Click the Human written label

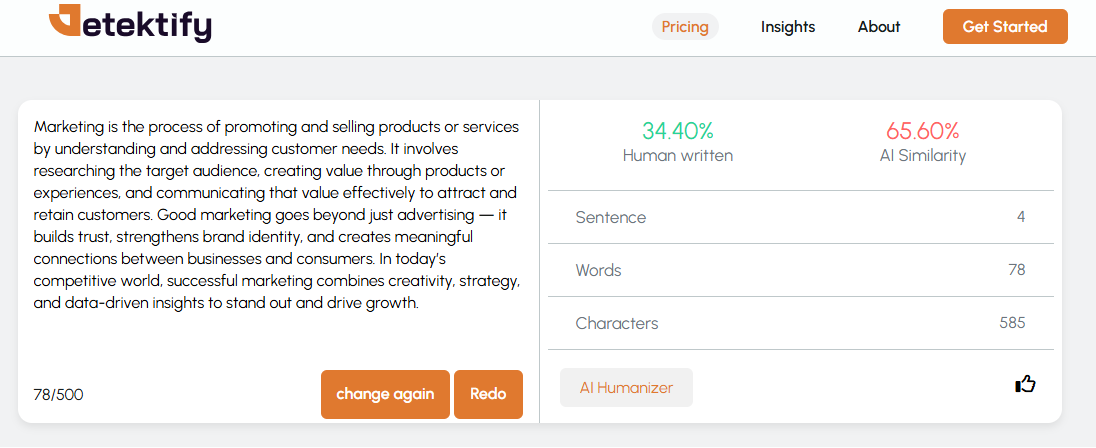[x=677, y=155]
